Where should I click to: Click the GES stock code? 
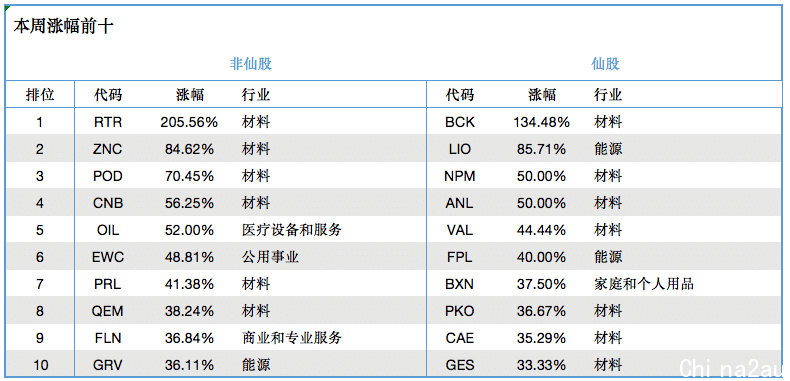(x=459, y=365)
